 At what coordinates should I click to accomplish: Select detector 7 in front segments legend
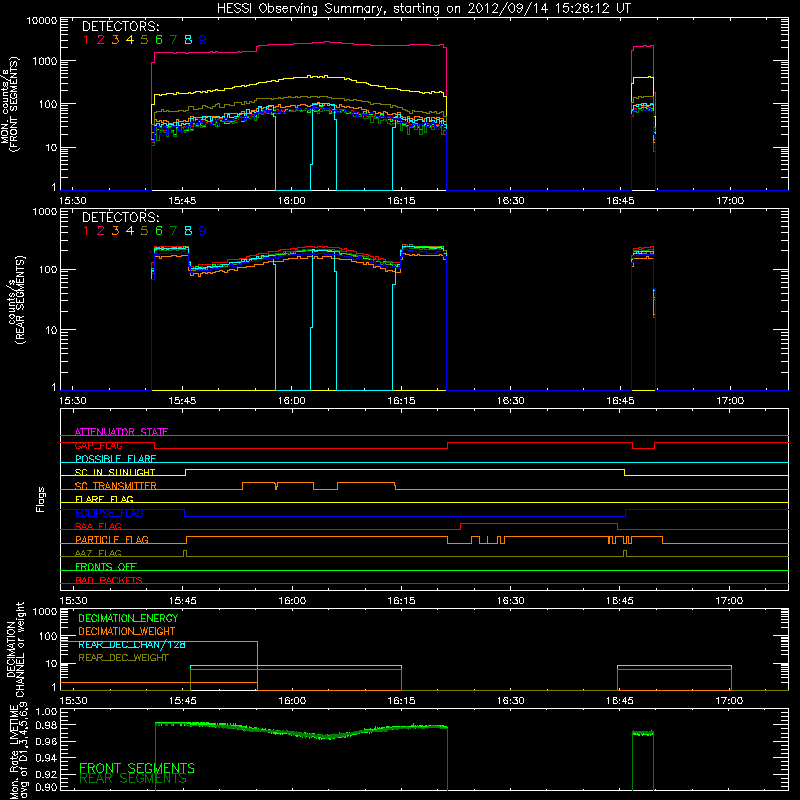coord(173,40)
